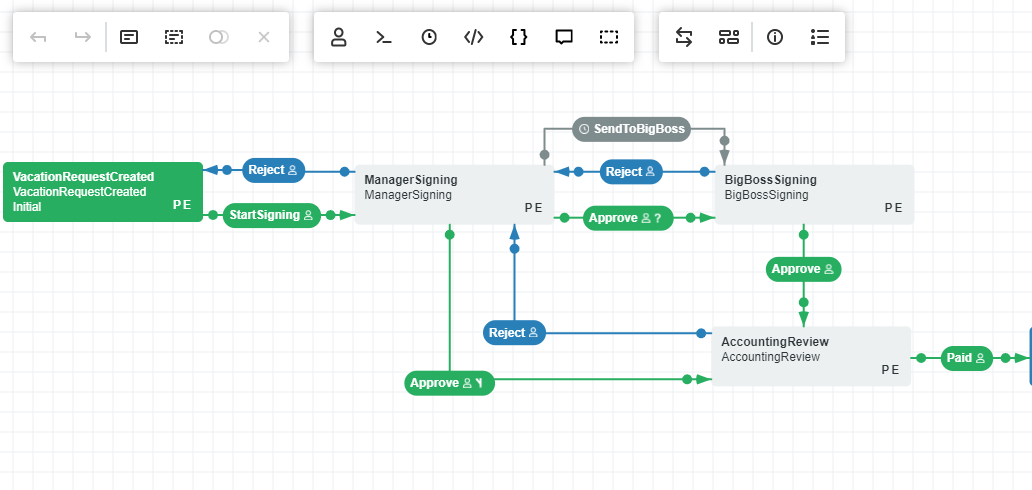Select Reject transition between BigBossSigning and ManagerSigning

(631, 172)
